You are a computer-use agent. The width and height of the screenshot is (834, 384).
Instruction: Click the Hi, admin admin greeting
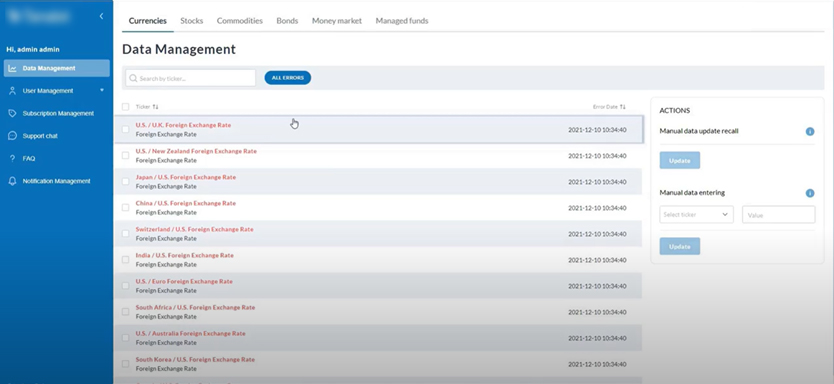(33, 49)
